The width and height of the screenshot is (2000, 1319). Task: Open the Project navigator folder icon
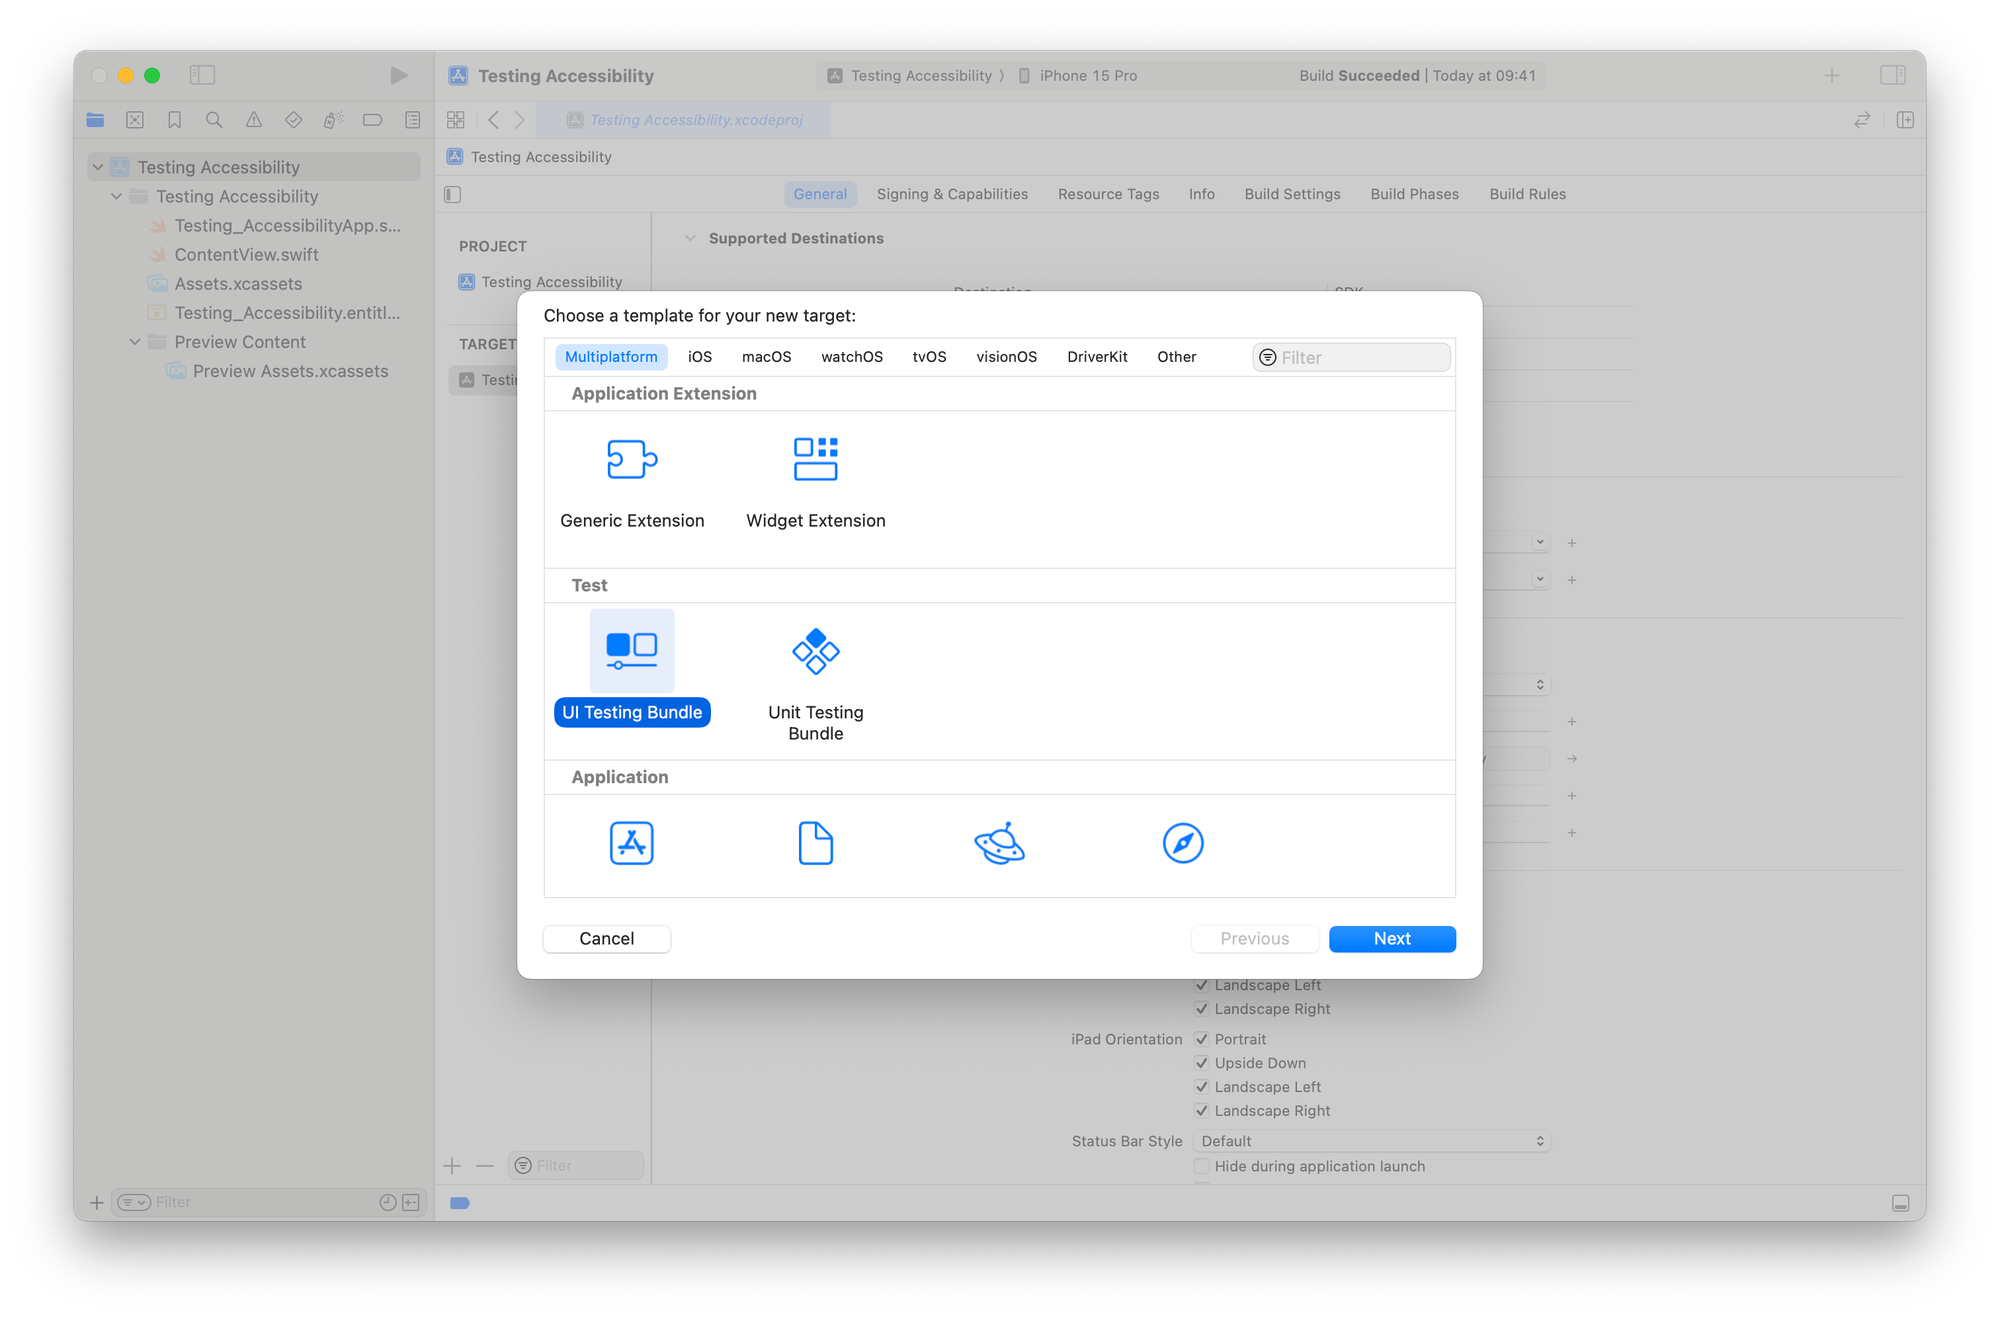(x=94, y=119)
